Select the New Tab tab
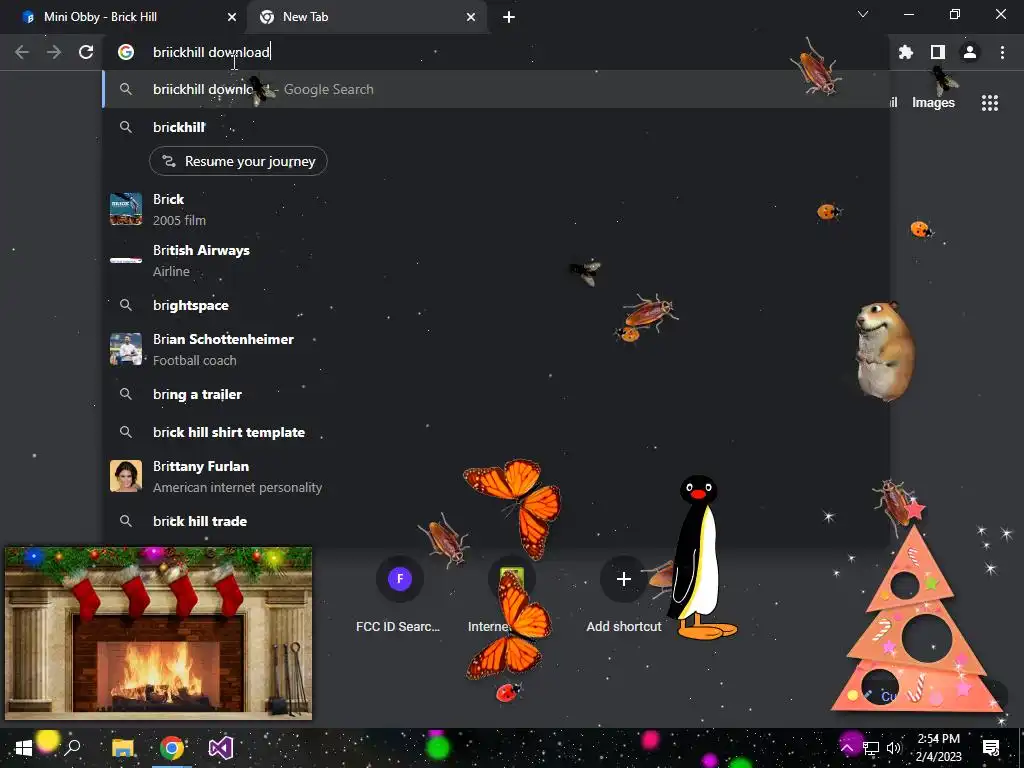1024x768 pixels. click(367, 17)
